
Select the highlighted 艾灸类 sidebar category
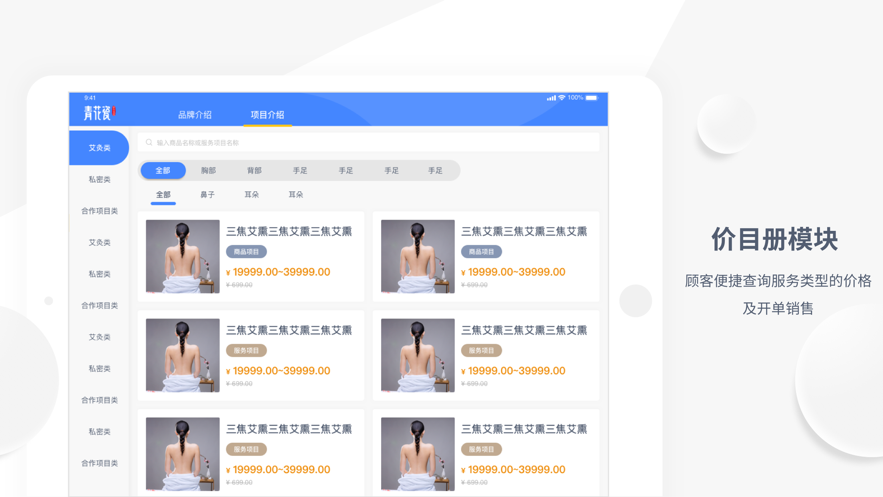(x=99, y=148)
